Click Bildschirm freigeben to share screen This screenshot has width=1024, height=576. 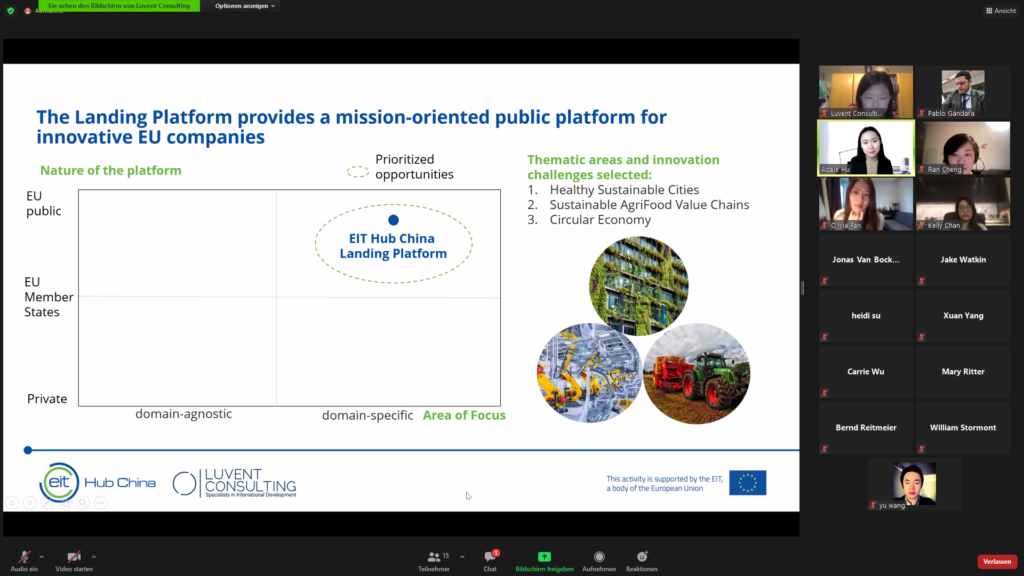[x=544, y=557]
